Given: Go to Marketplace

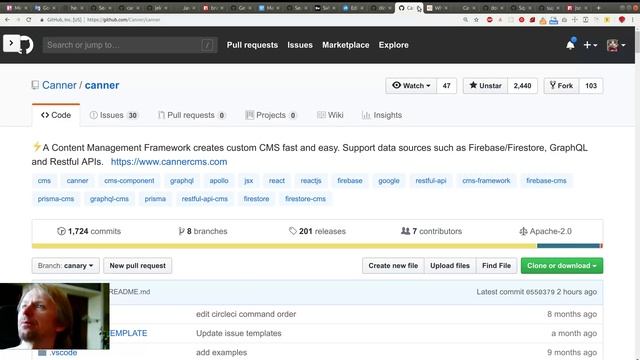Looking at the screenshot, I should click(x=346, y=45).
